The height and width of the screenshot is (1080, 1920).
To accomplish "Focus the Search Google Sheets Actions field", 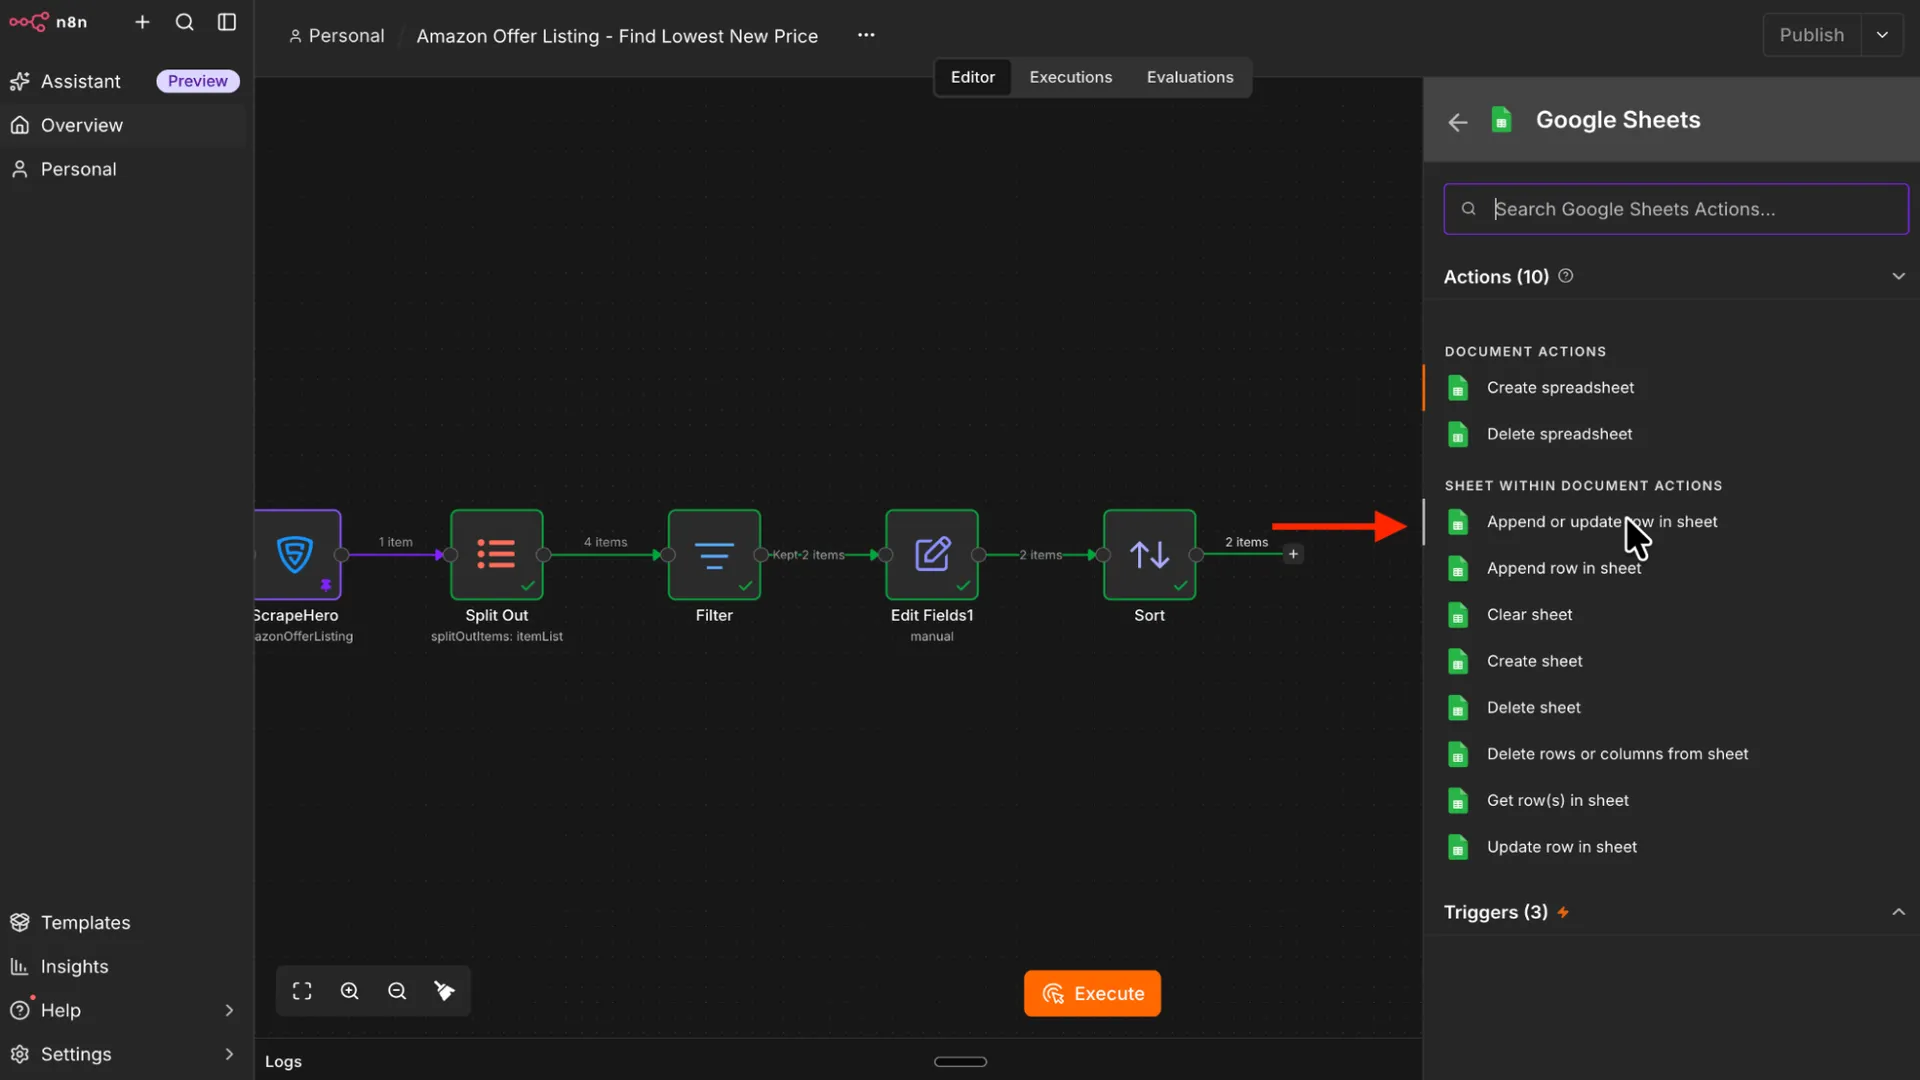I will 1676,209.
